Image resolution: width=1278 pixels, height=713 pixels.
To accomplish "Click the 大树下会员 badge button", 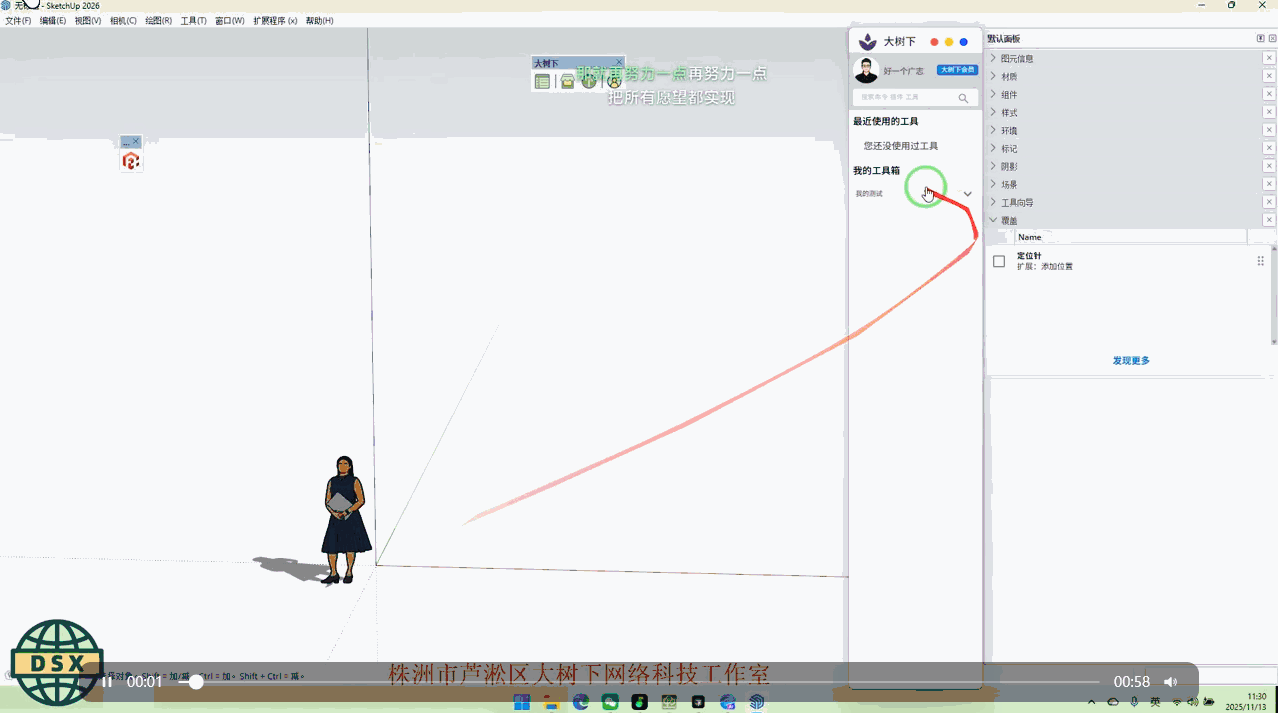I will (956, 70).
